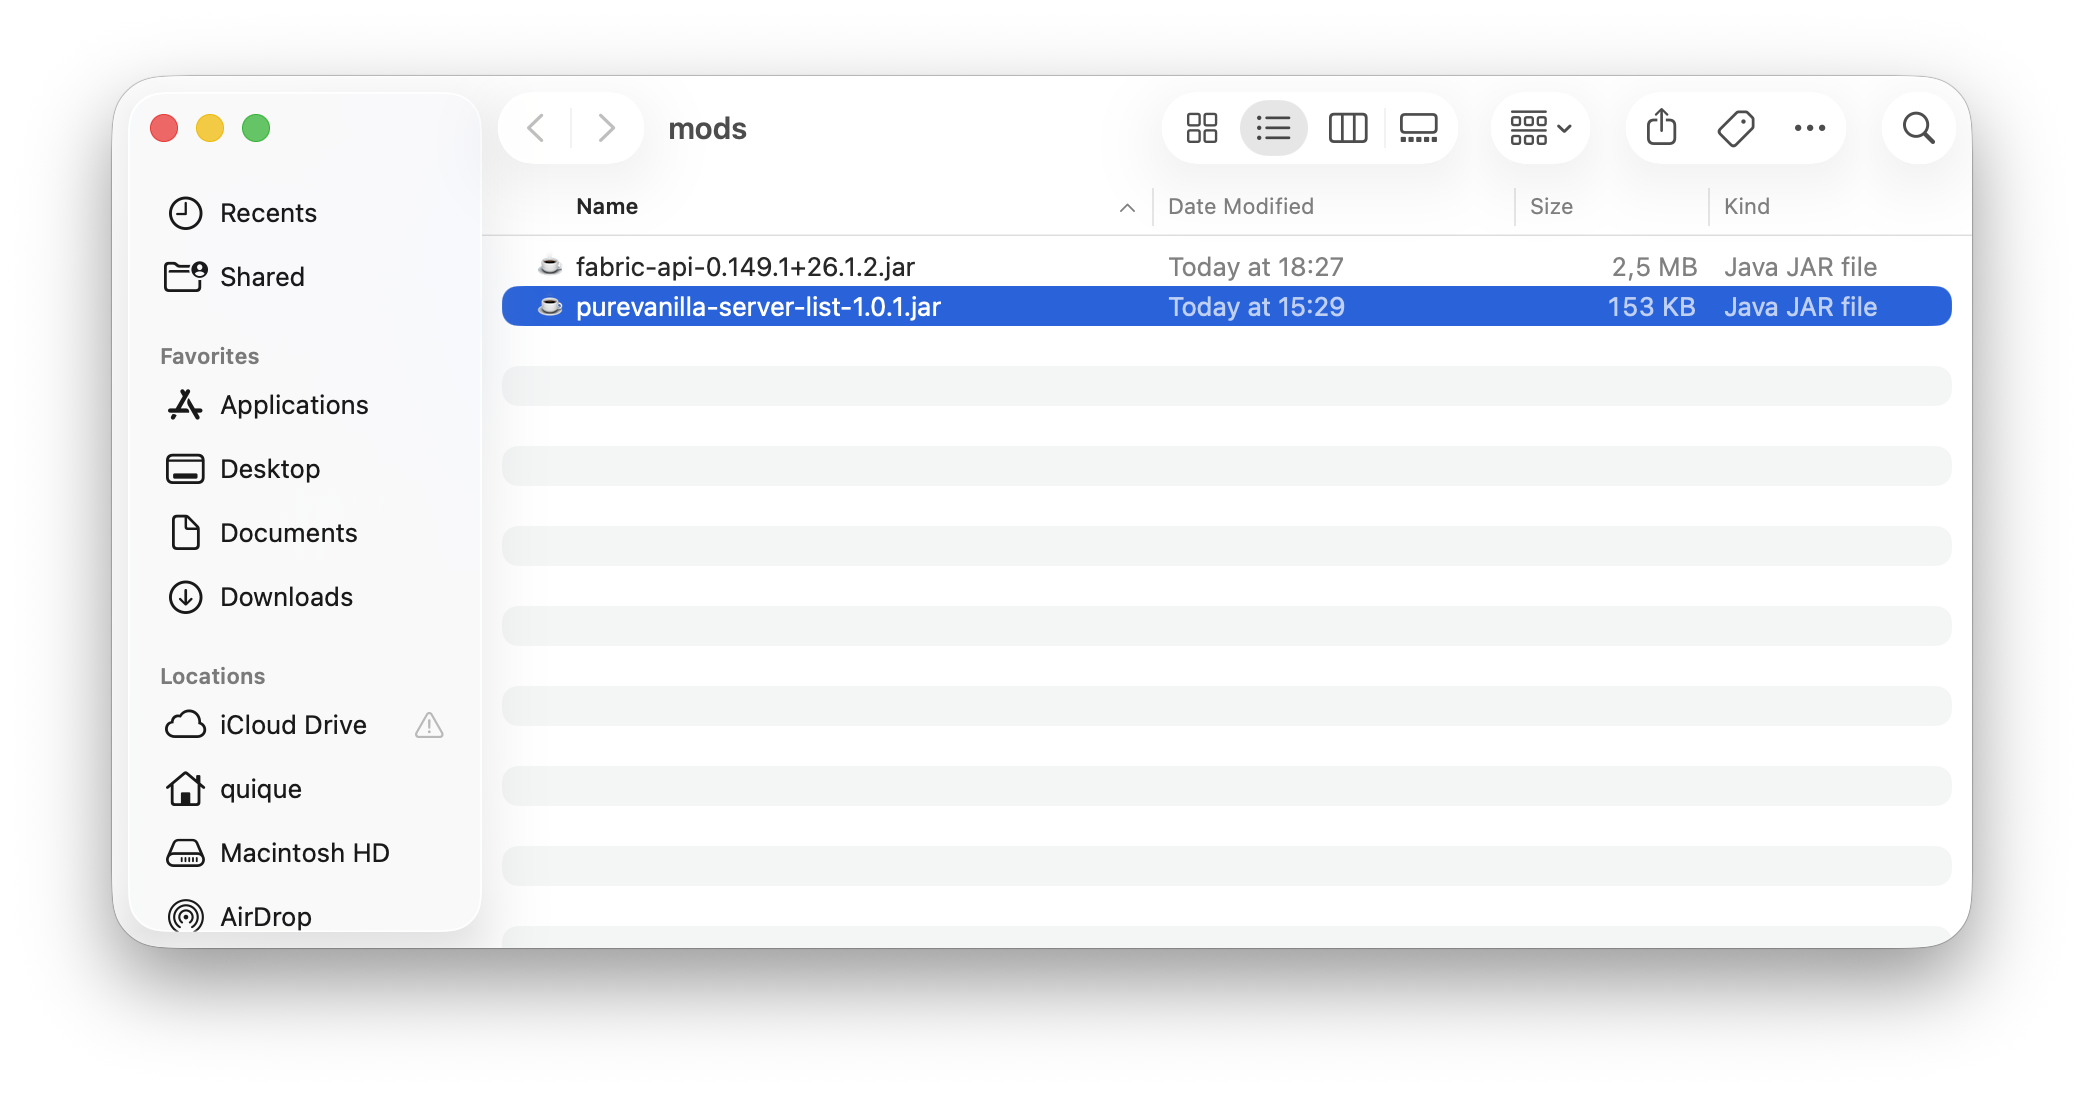Open the Group By dropdown
This screenshot has width=2084, height=1096.
click(x=1541, y=128)
